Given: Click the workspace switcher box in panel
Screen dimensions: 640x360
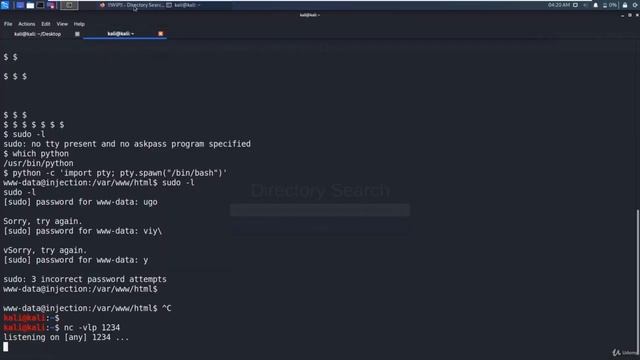Looking at the screenshot, I should point(69,5).
